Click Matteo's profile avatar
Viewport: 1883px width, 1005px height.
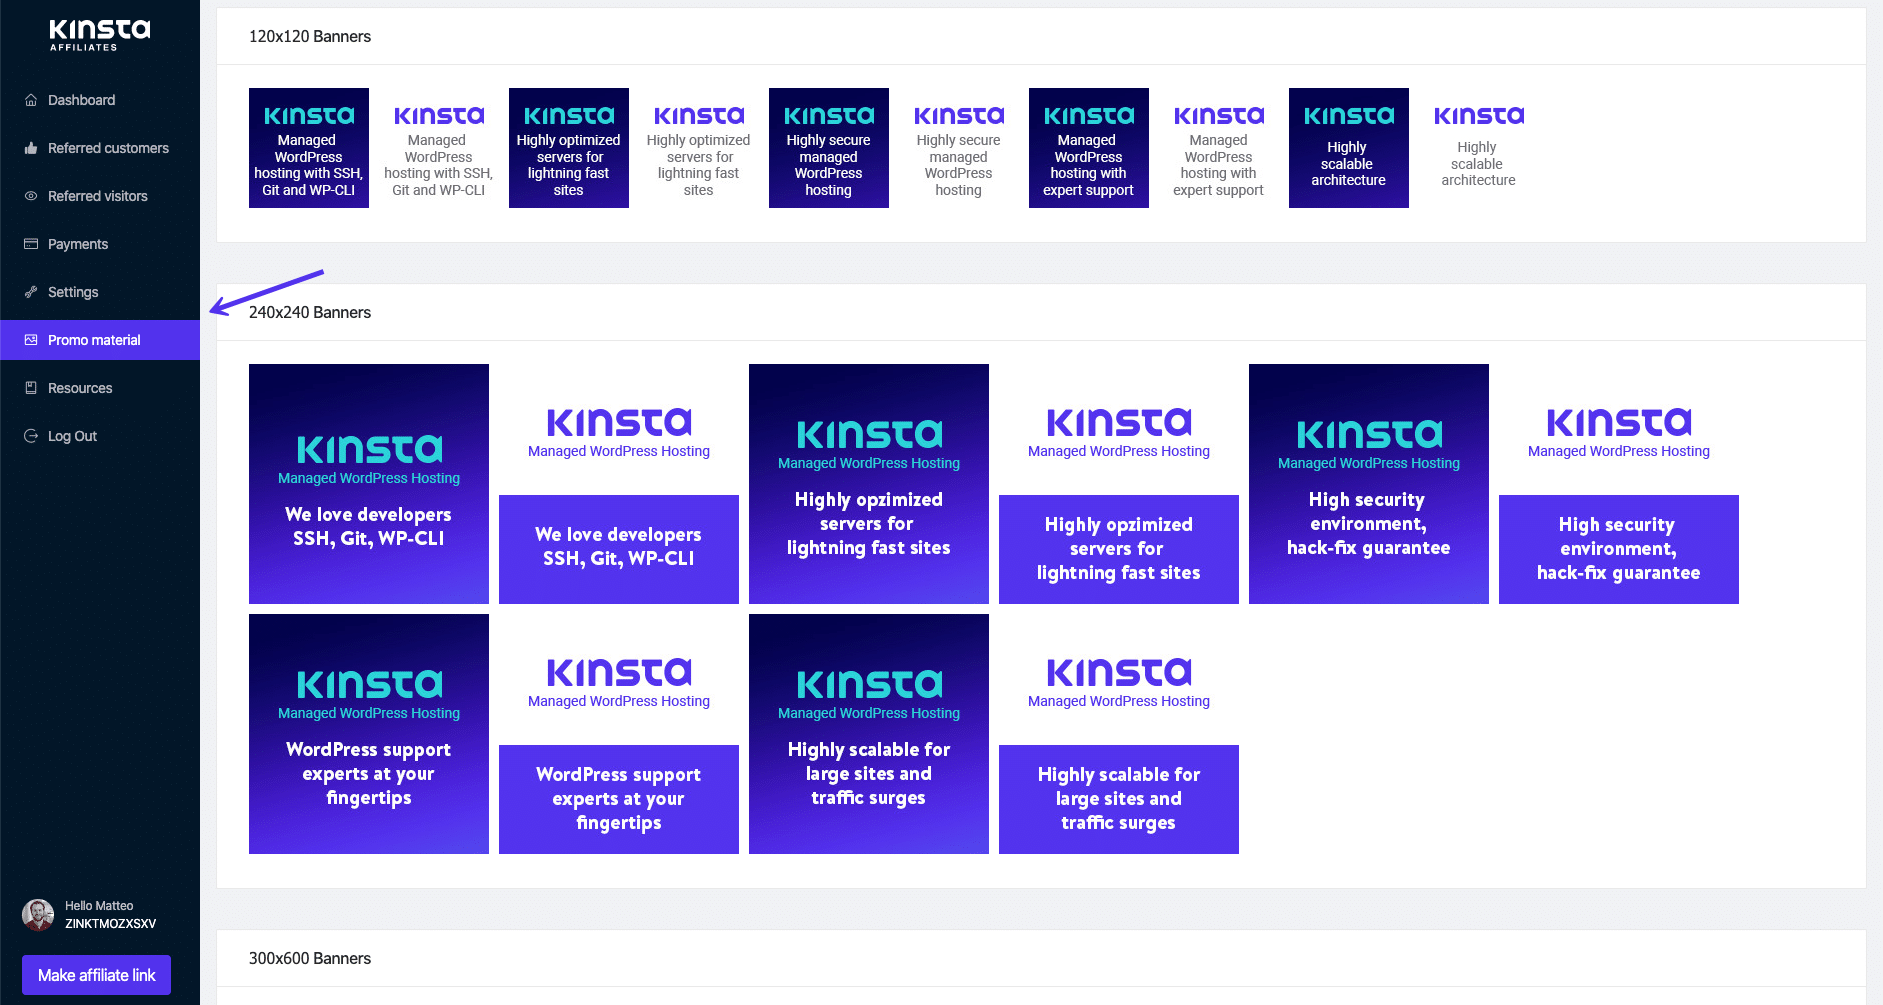coord(38,914)
